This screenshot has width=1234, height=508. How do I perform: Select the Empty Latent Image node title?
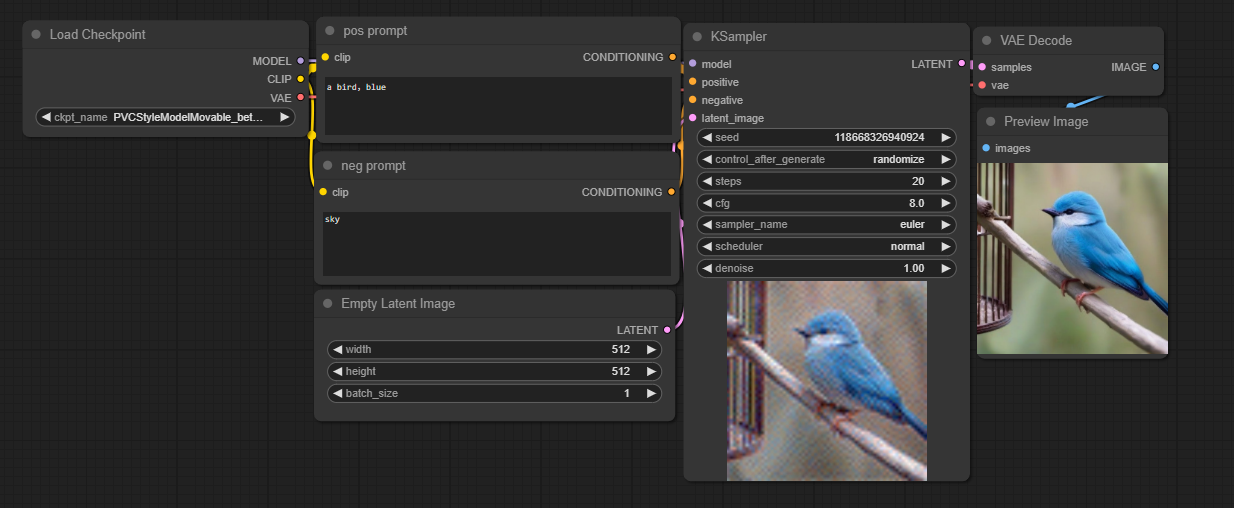[398, 303]
